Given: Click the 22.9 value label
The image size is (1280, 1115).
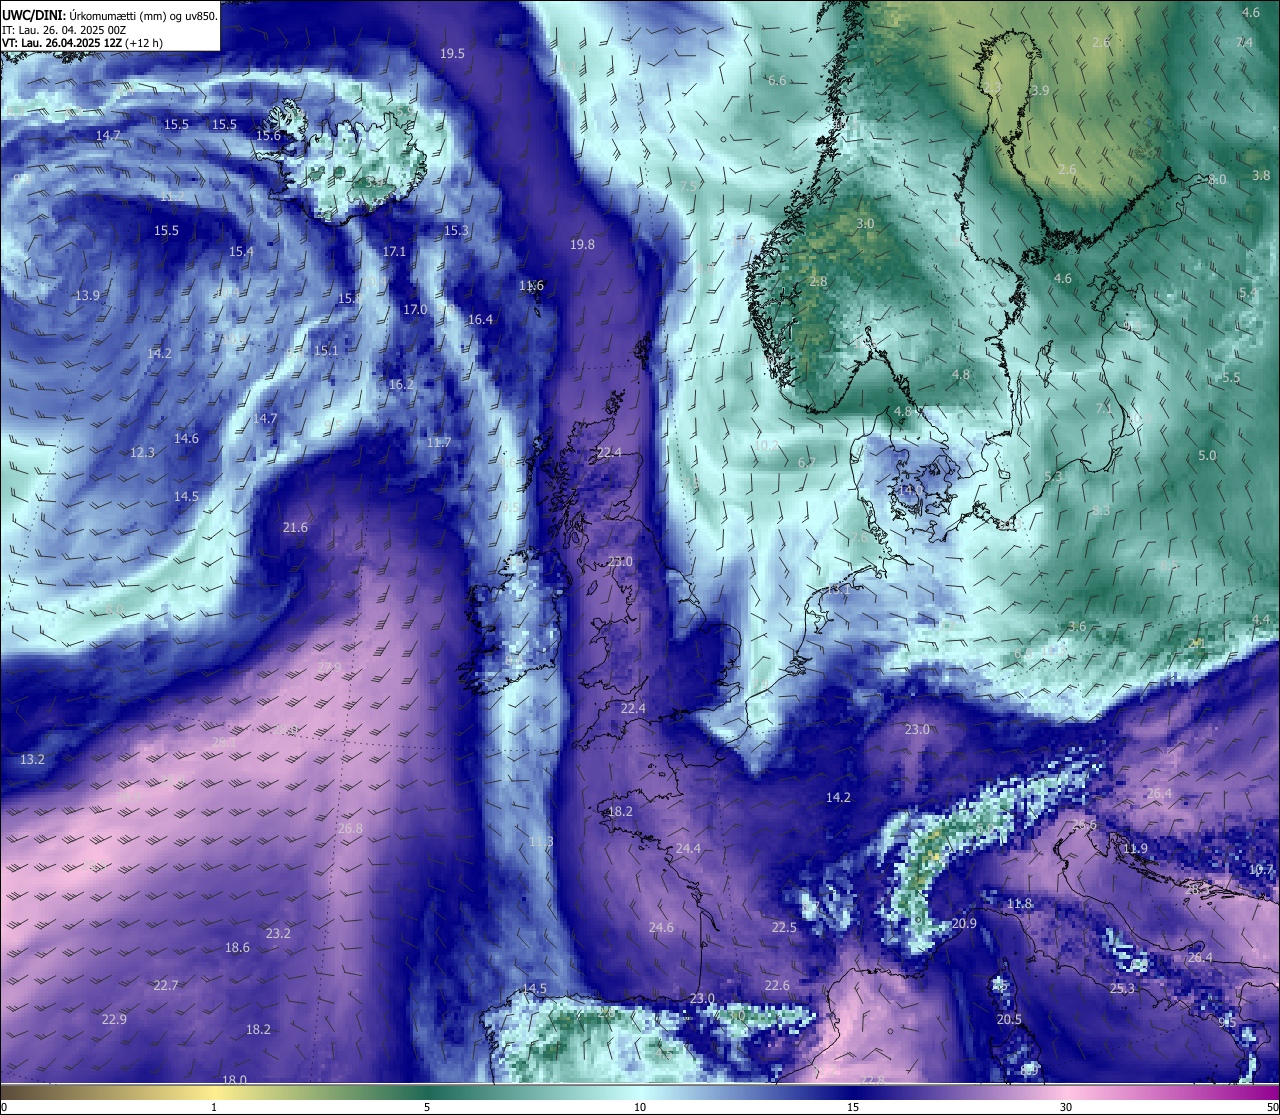Looking at the screenshot, I should point(114,1019).
